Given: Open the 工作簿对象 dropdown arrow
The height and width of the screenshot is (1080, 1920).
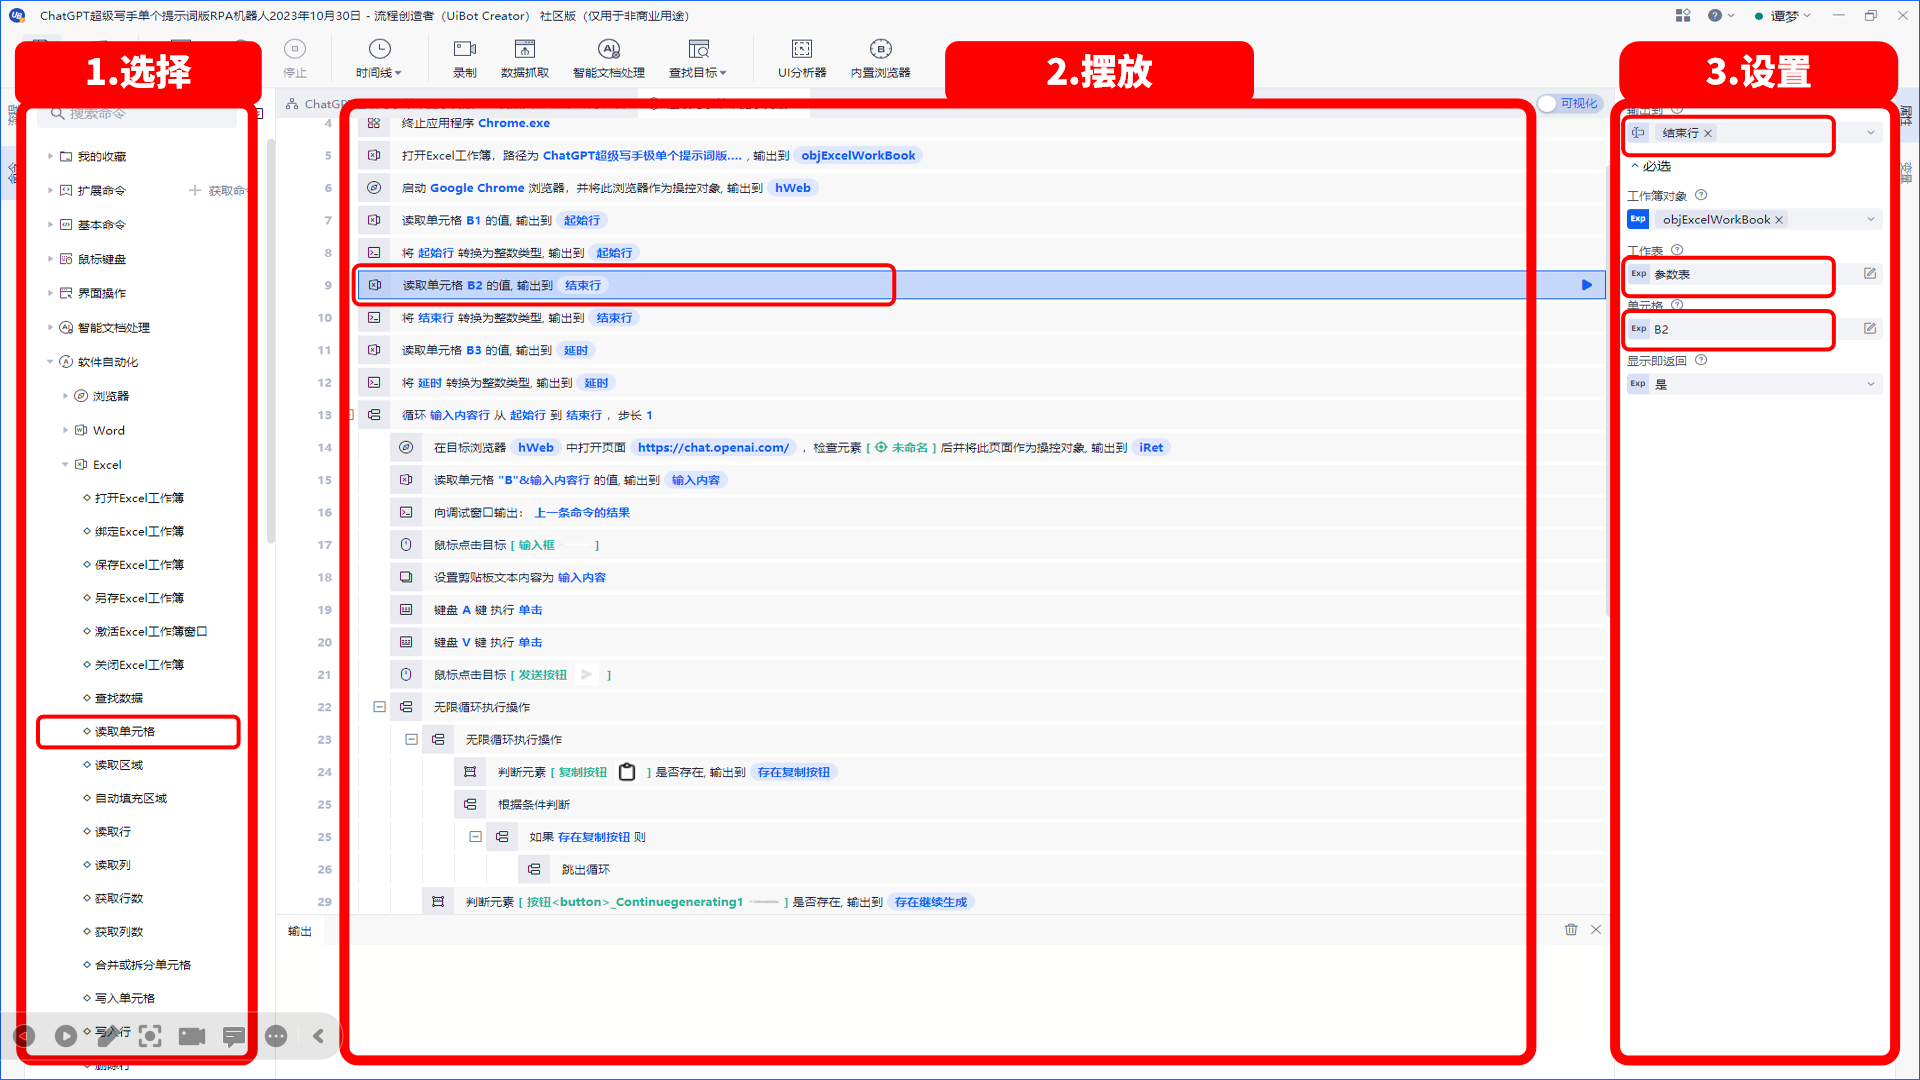Looking at the screenshot, I should (1870, 220).
